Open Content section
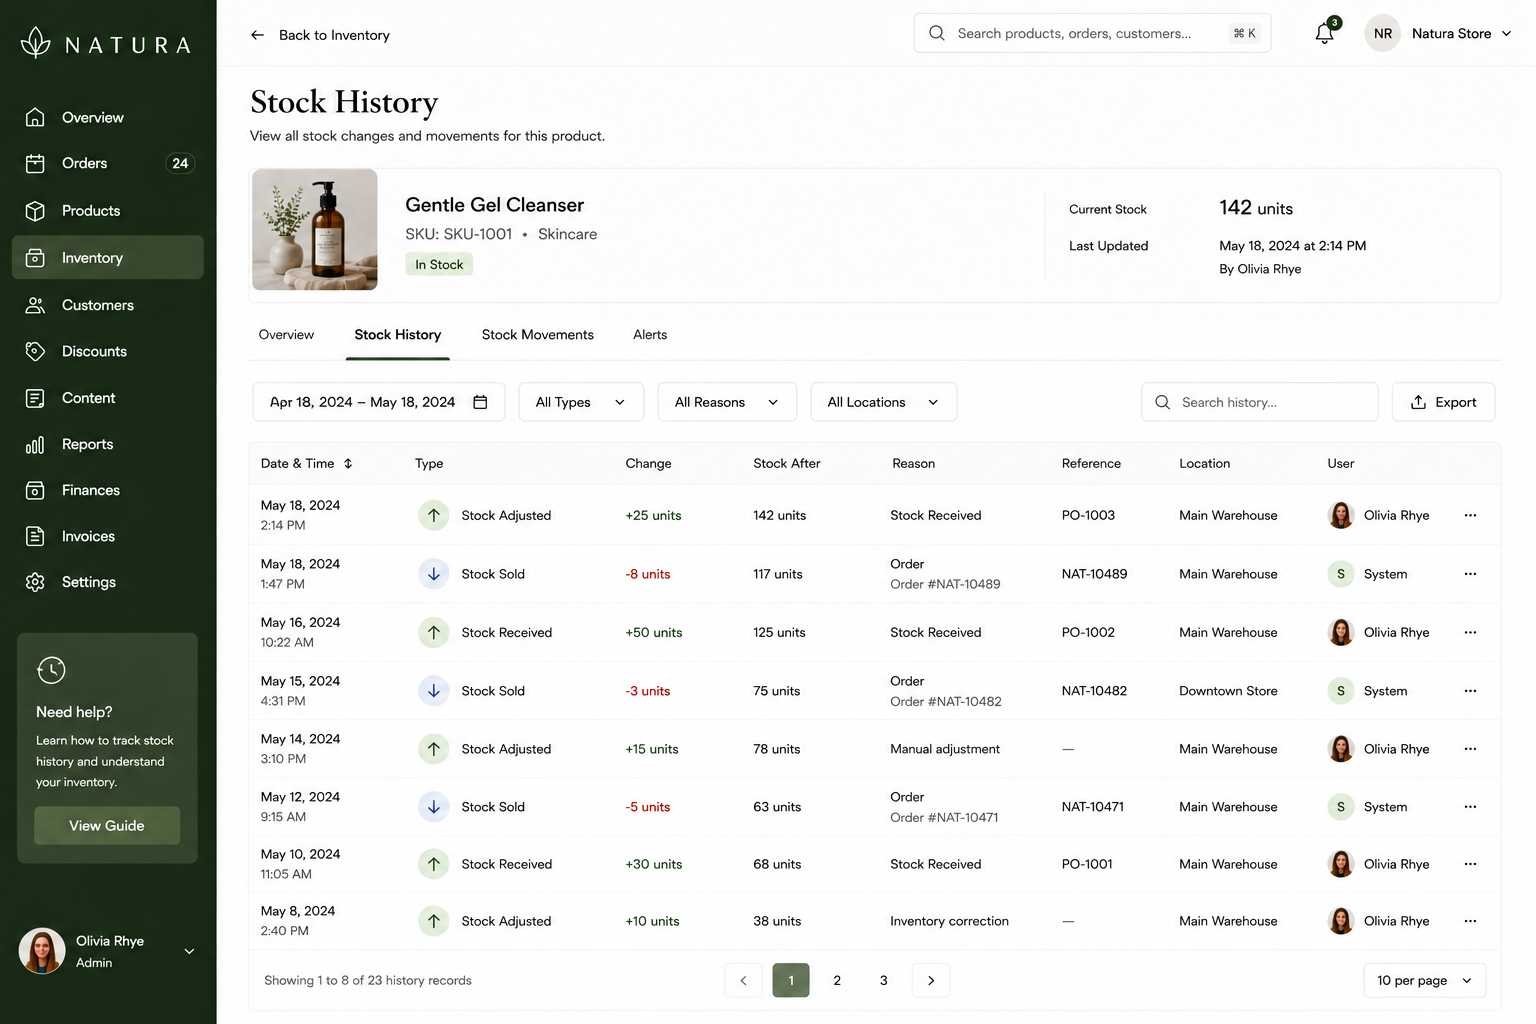The height and width of the screenshot is (1024, 1536). [x=107, y=398]
